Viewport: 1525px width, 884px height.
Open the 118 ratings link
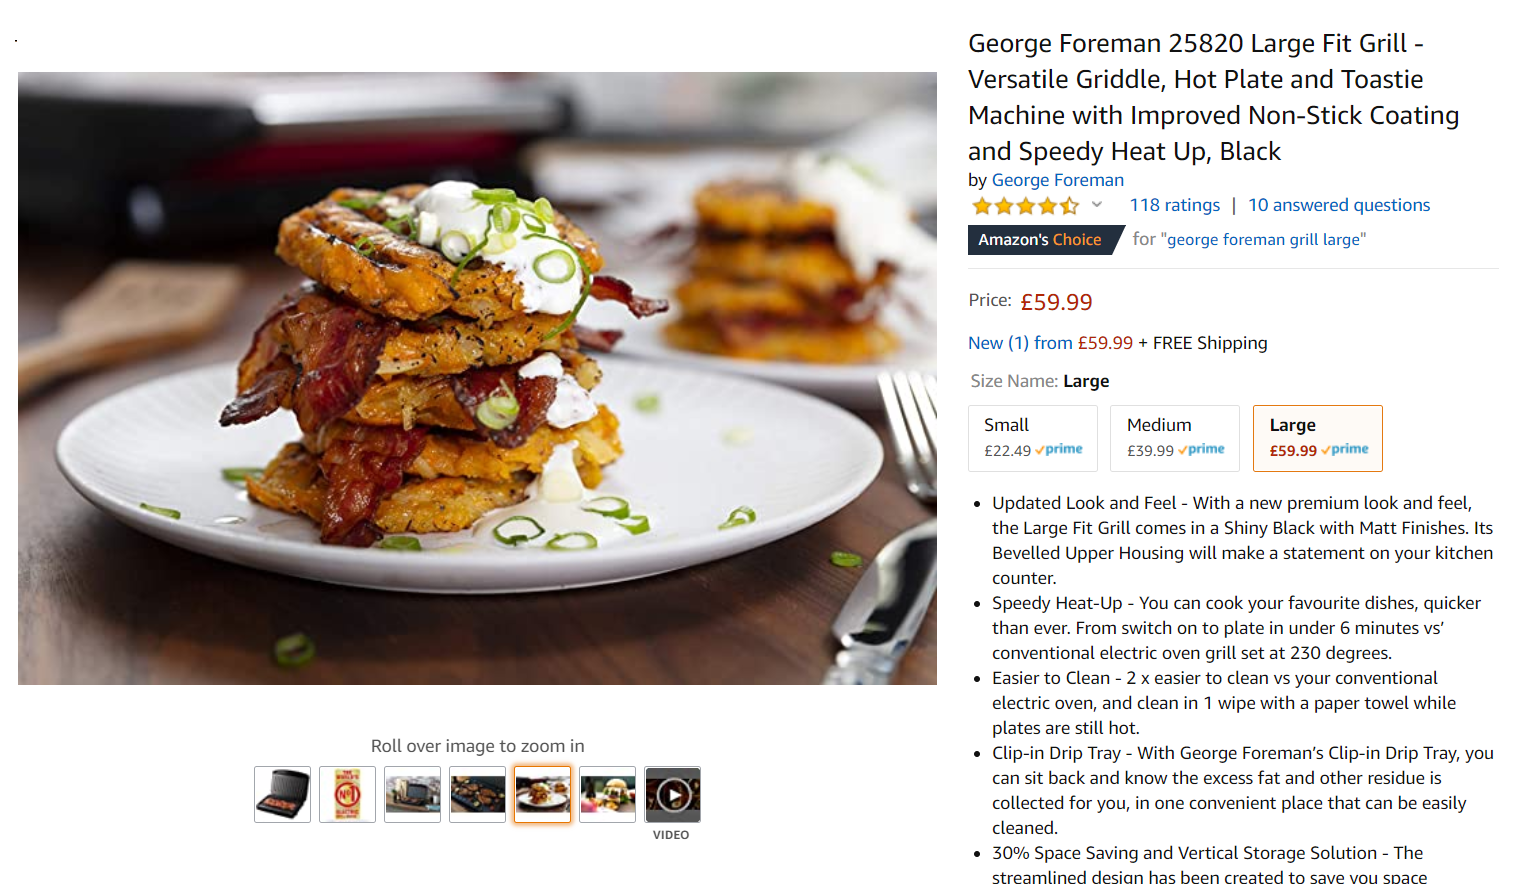pos(1174,205)
